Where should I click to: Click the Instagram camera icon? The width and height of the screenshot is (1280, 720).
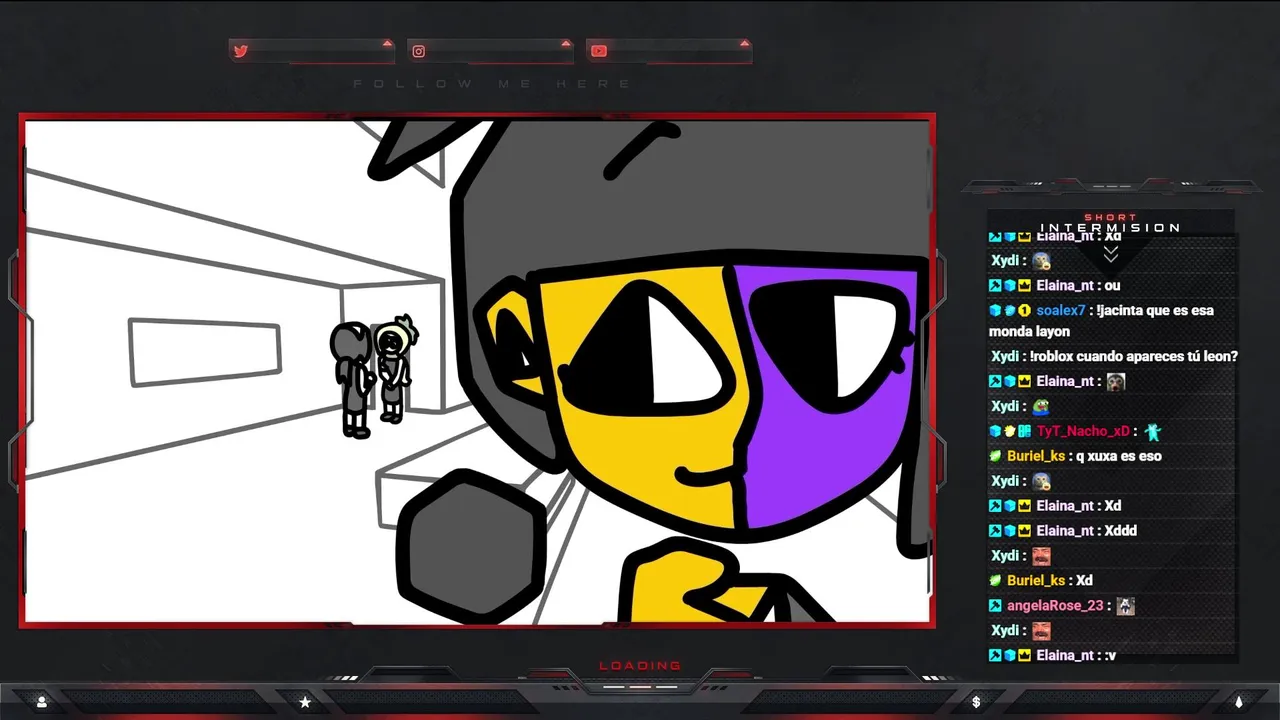[419, 51]
